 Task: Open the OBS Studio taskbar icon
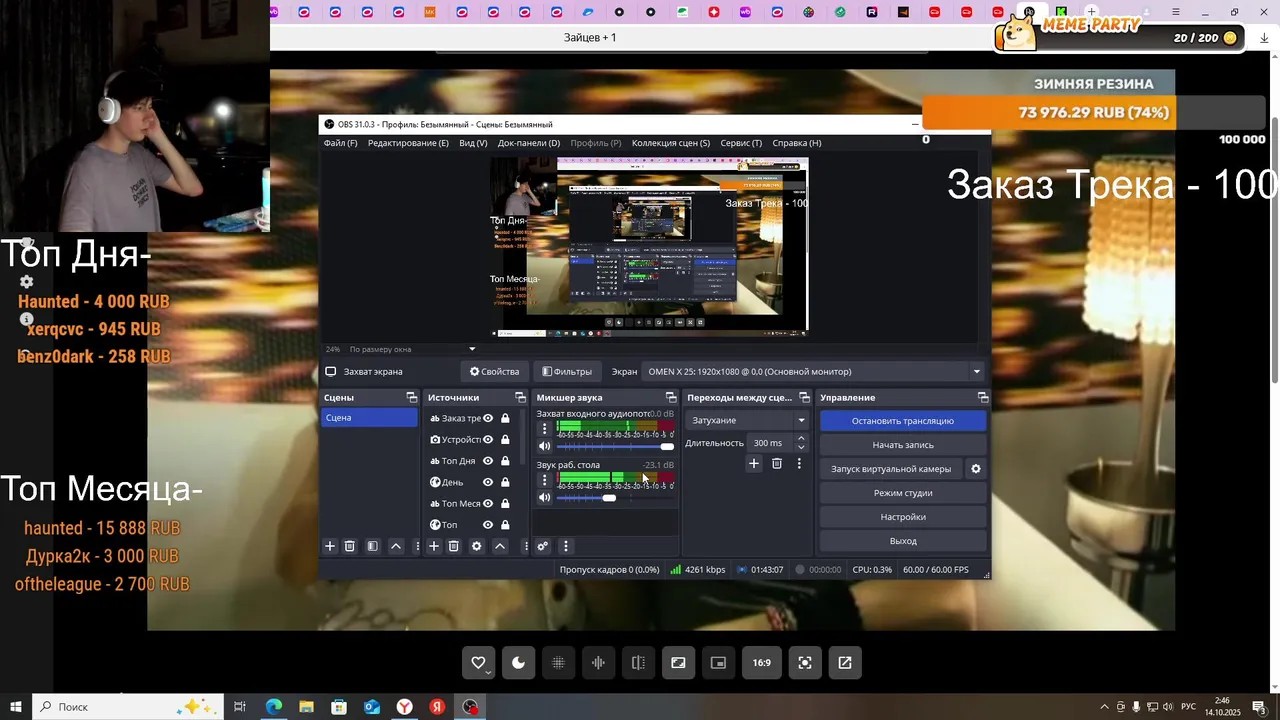pyautogui.click(x=470, y=707)
